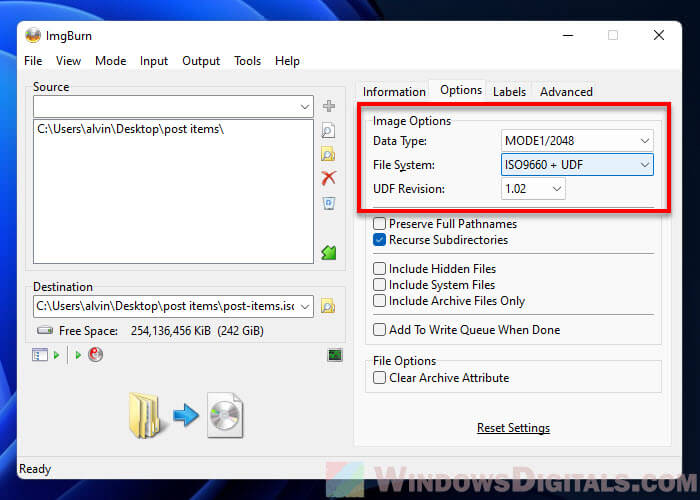Select the source entry 'post items' path
Viewport: 700px width, 500px height.
click(x=130, y=129)
